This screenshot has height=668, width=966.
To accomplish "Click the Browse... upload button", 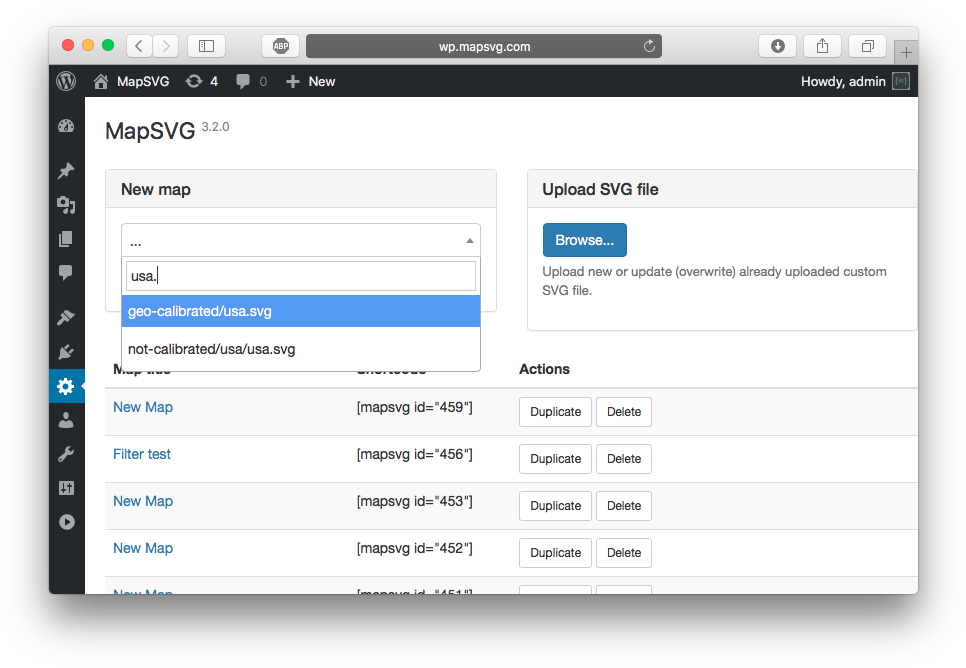I will click(x=585, y=240).
